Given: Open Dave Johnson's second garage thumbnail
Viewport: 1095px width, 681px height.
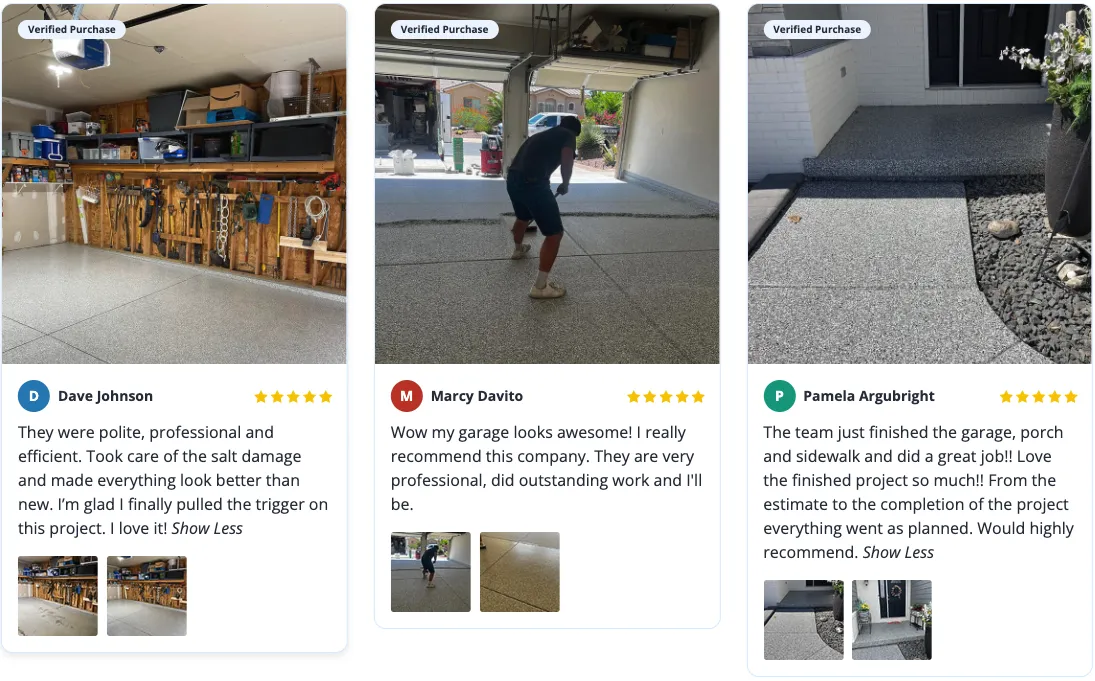Looking at the screenshot, I should pyautogui.click(x=147, y=596).
